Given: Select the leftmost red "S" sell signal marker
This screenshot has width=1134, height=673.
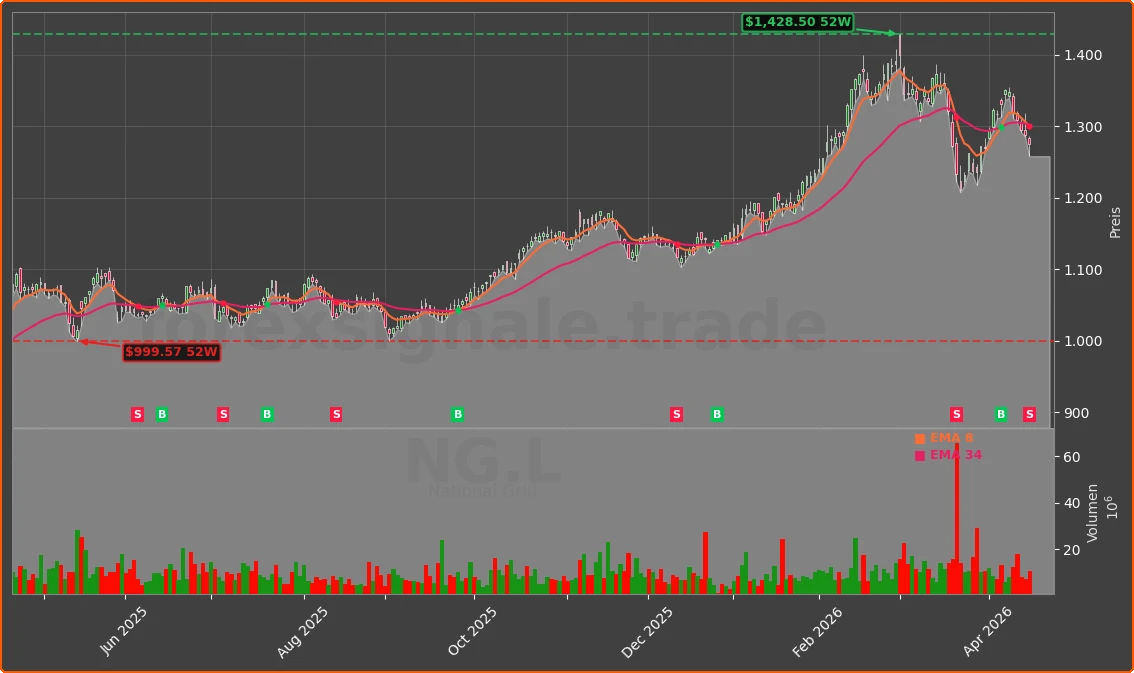Looking at the screenshot, I should [x=136, y=413].
